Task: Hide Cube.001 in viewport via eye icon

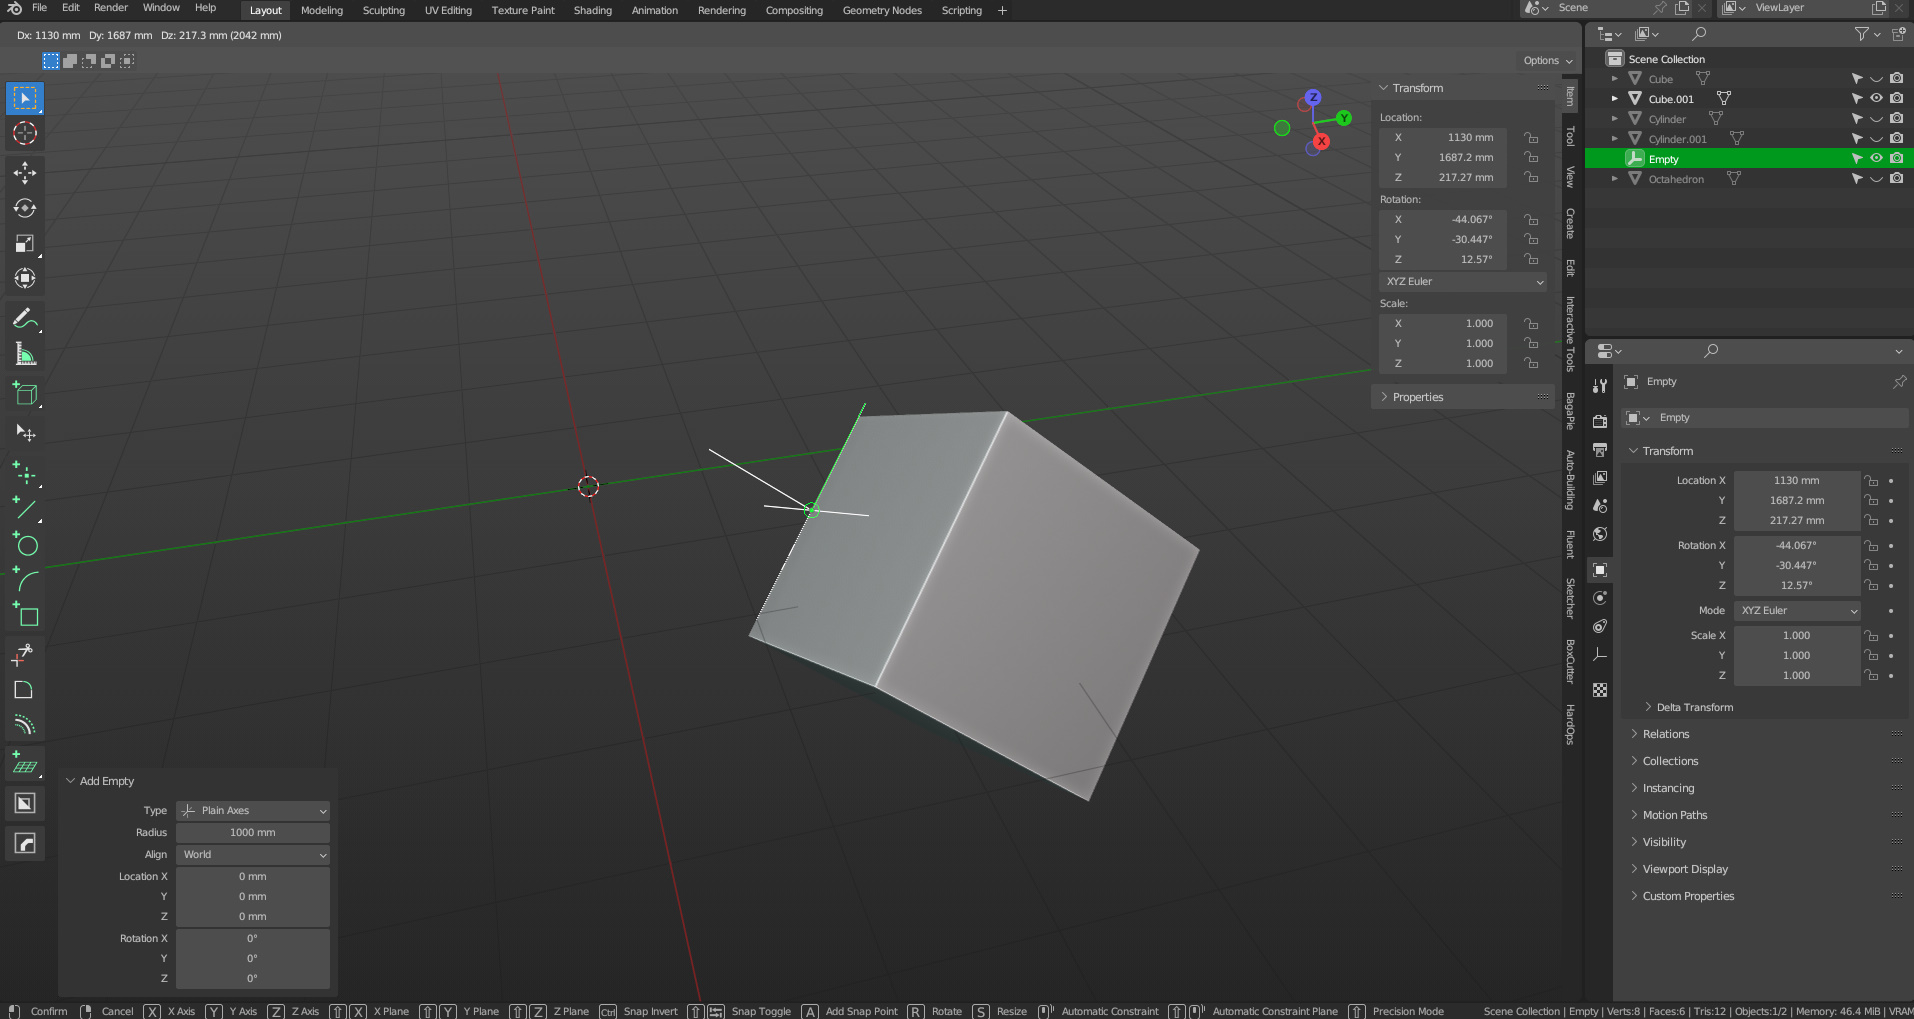Action: click(1876, 99)
